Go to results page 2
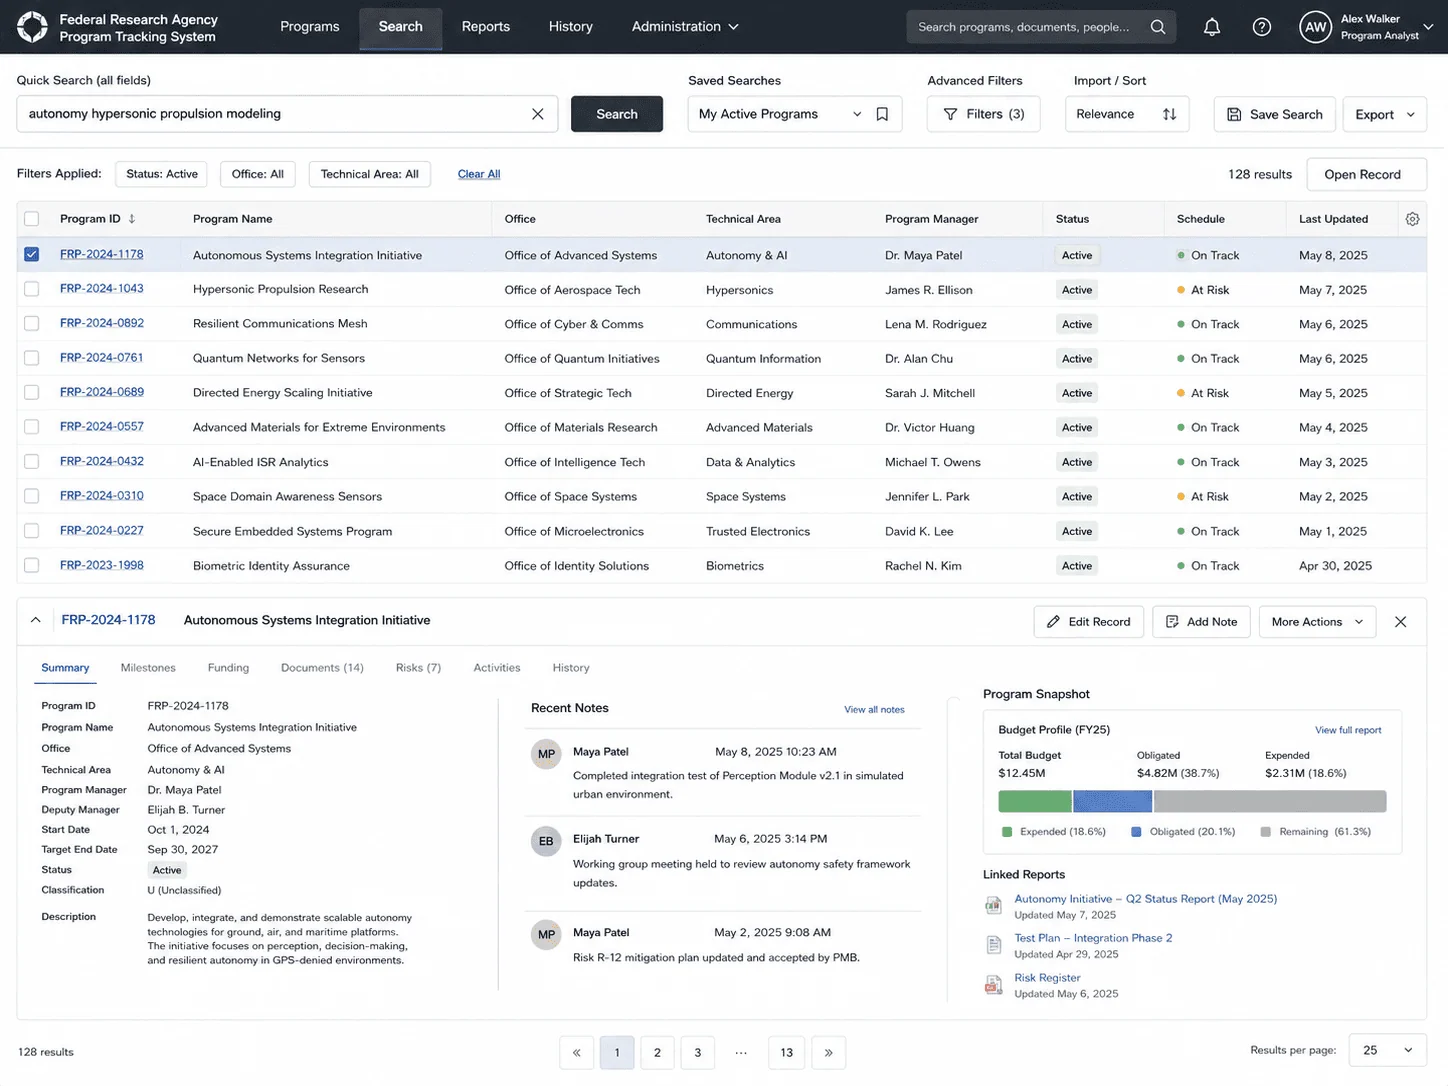1448x1086 pixels. pyautogui.click(x=657, y=1052)
